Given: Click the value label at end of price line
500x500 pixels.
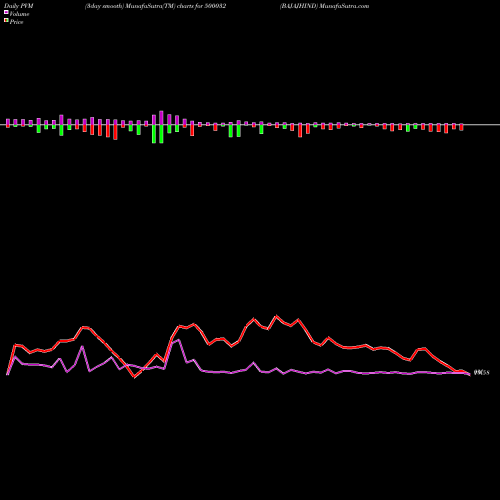Looking at the screenshot, I should pos(481,373).
